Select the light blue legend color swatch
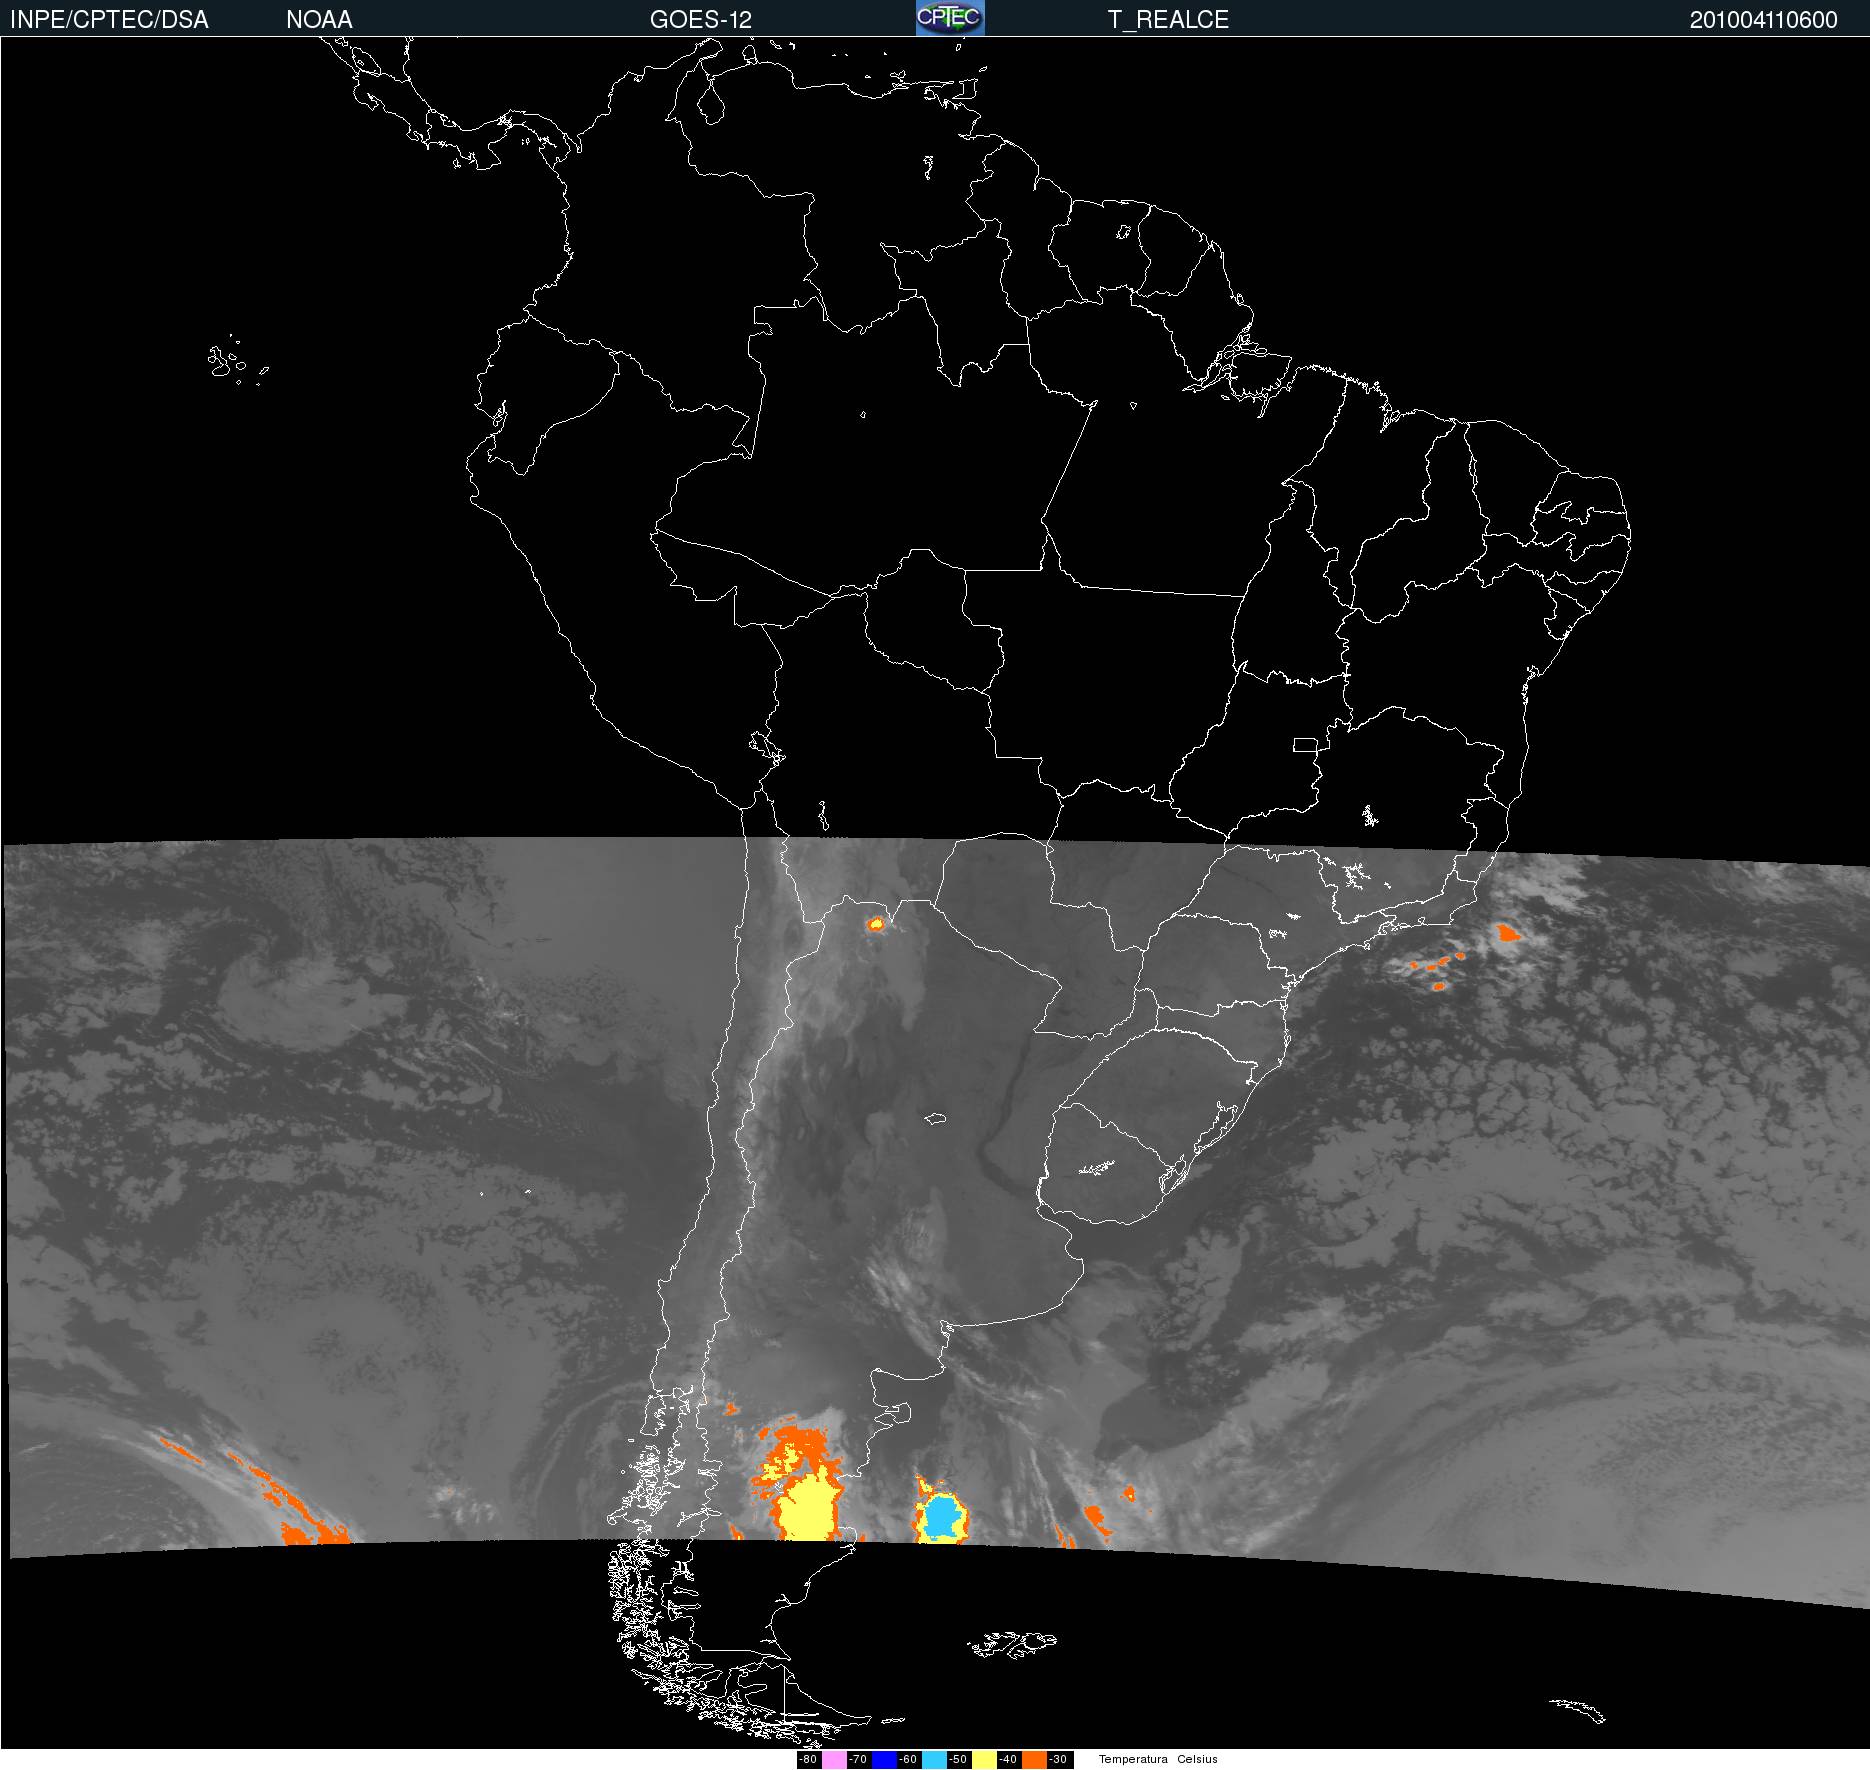 (934, 1760)
